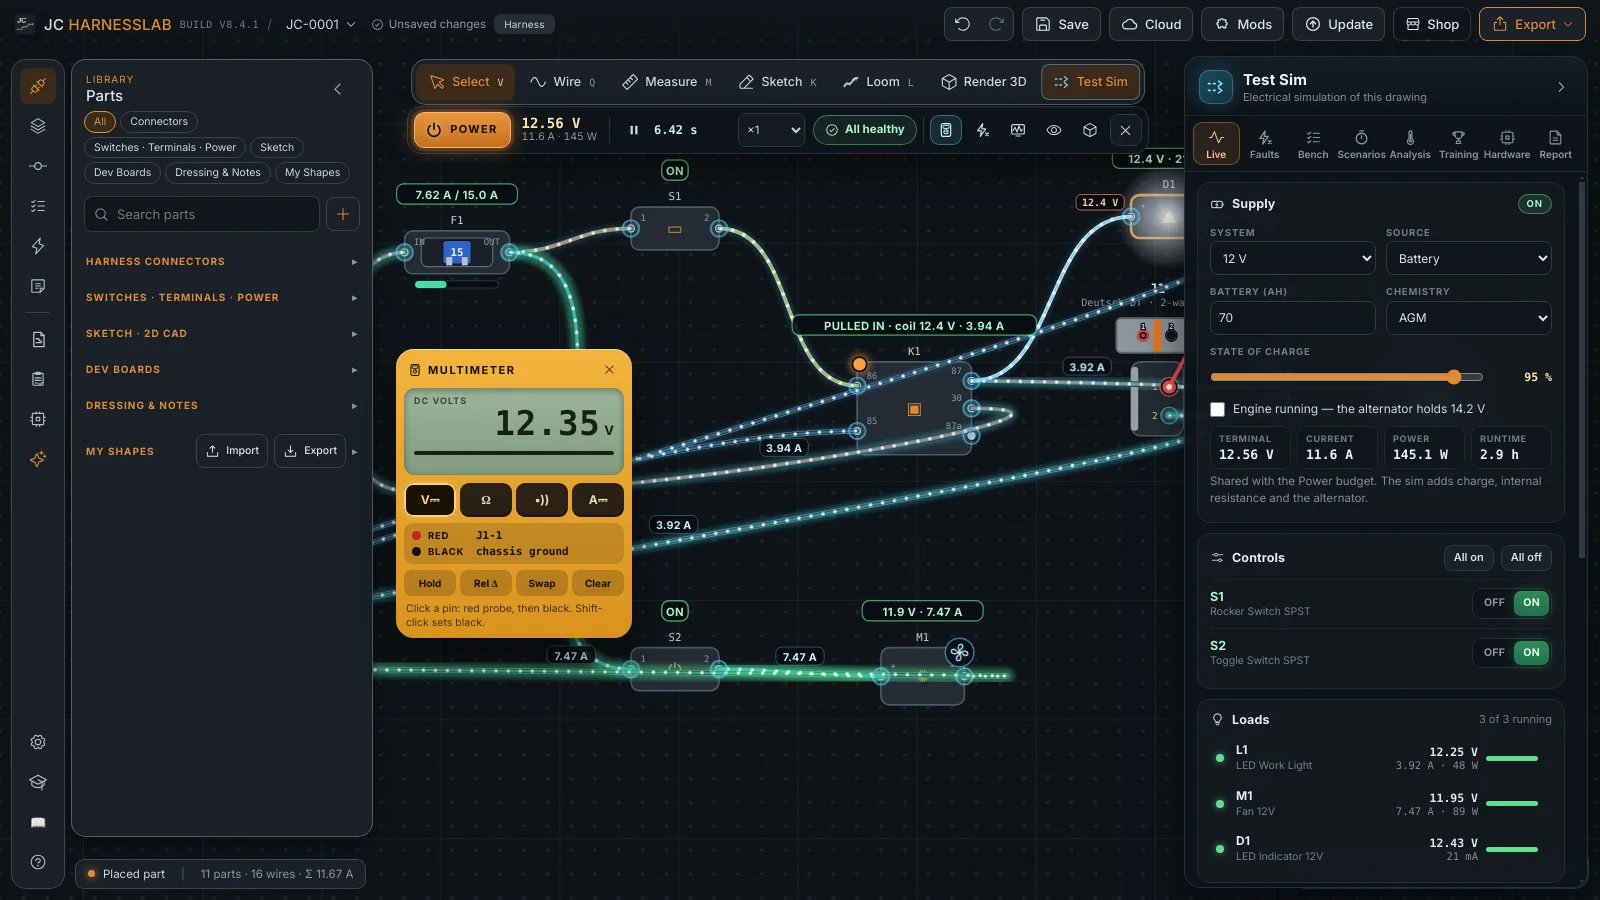Click All on in Controls
The height and width of the screenshot is (900, 1600).
point(1468,558)
